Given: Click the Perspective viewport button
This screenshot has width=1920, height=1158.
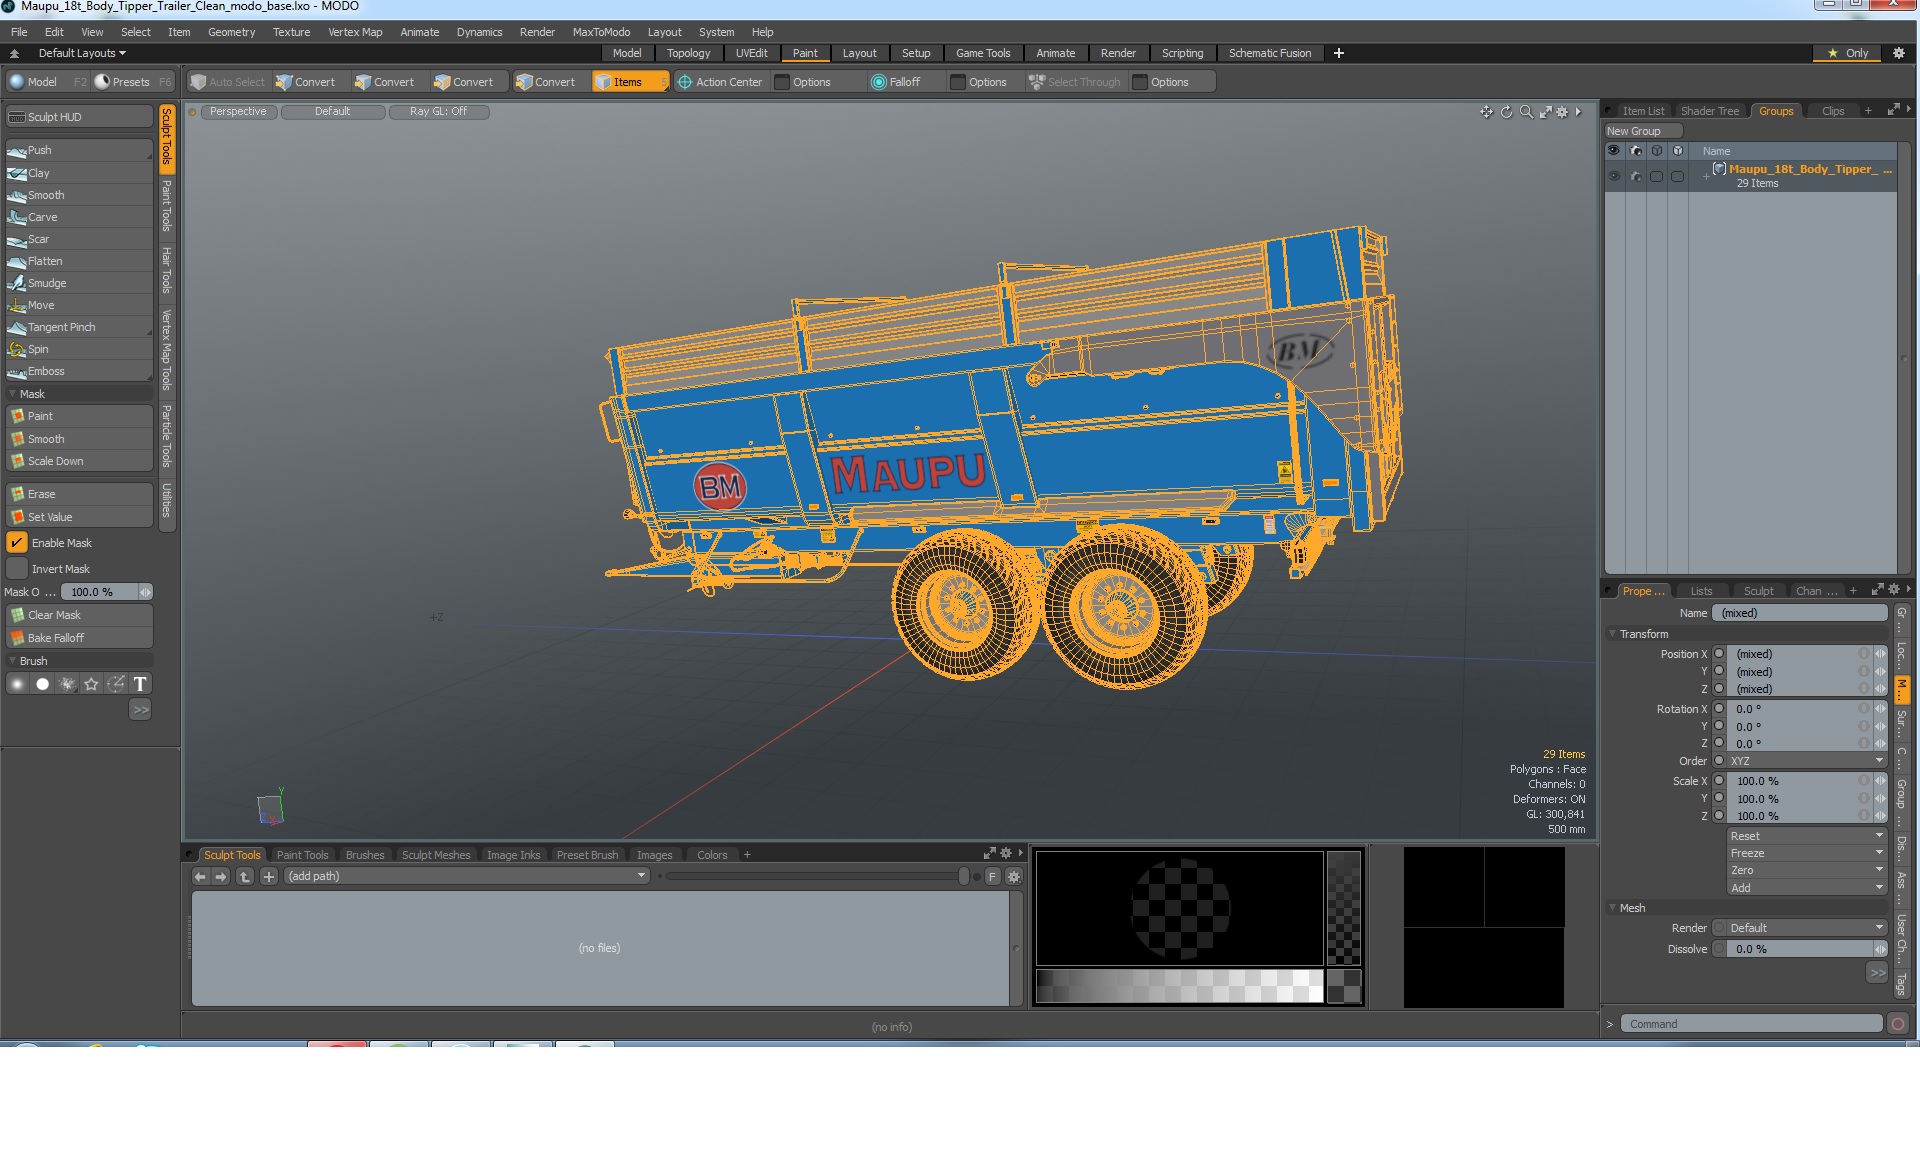Looking at the screenshot, I should click(x=238, y=112).
